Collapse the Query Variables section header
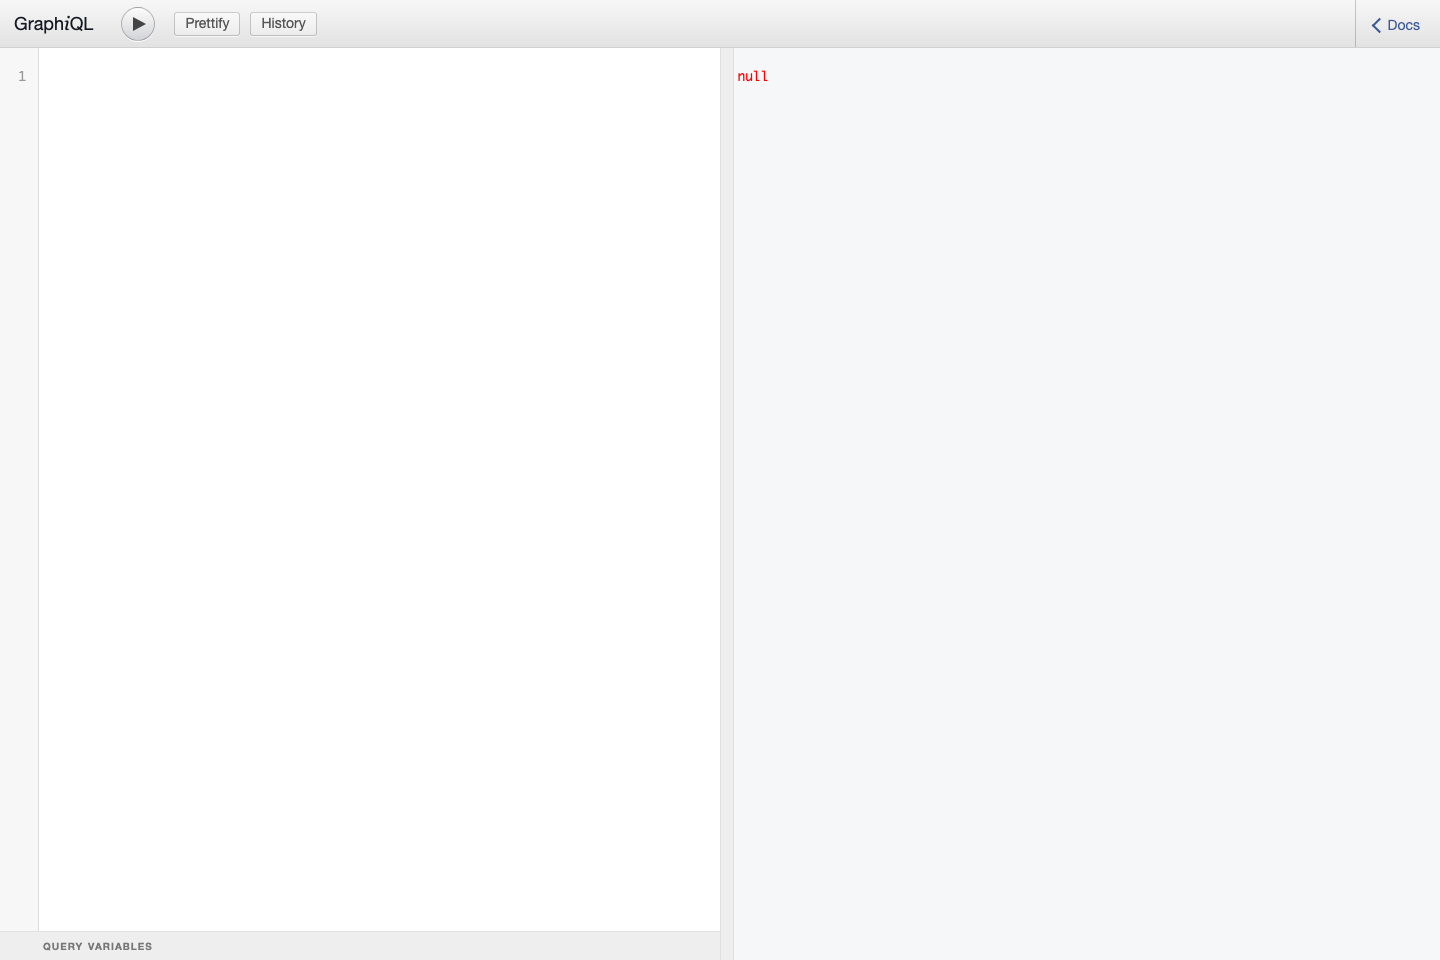Viewport: 1440px width, 960px height. click(x=97, y=945)
